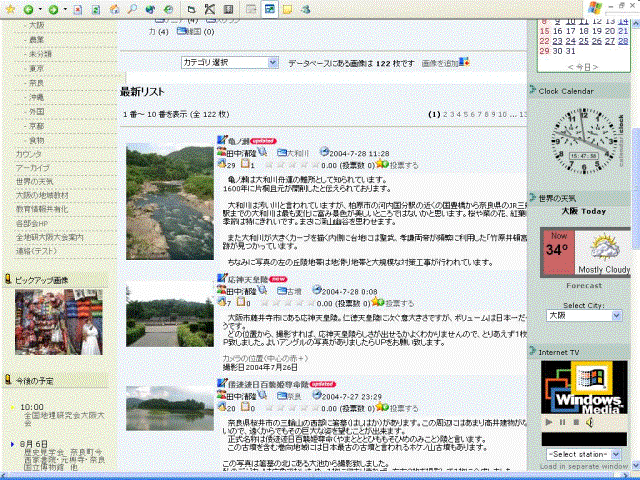Click the < 今日 > link under the calendar
The height and width of the screenshot is (480, 640).
coord(583,67)
